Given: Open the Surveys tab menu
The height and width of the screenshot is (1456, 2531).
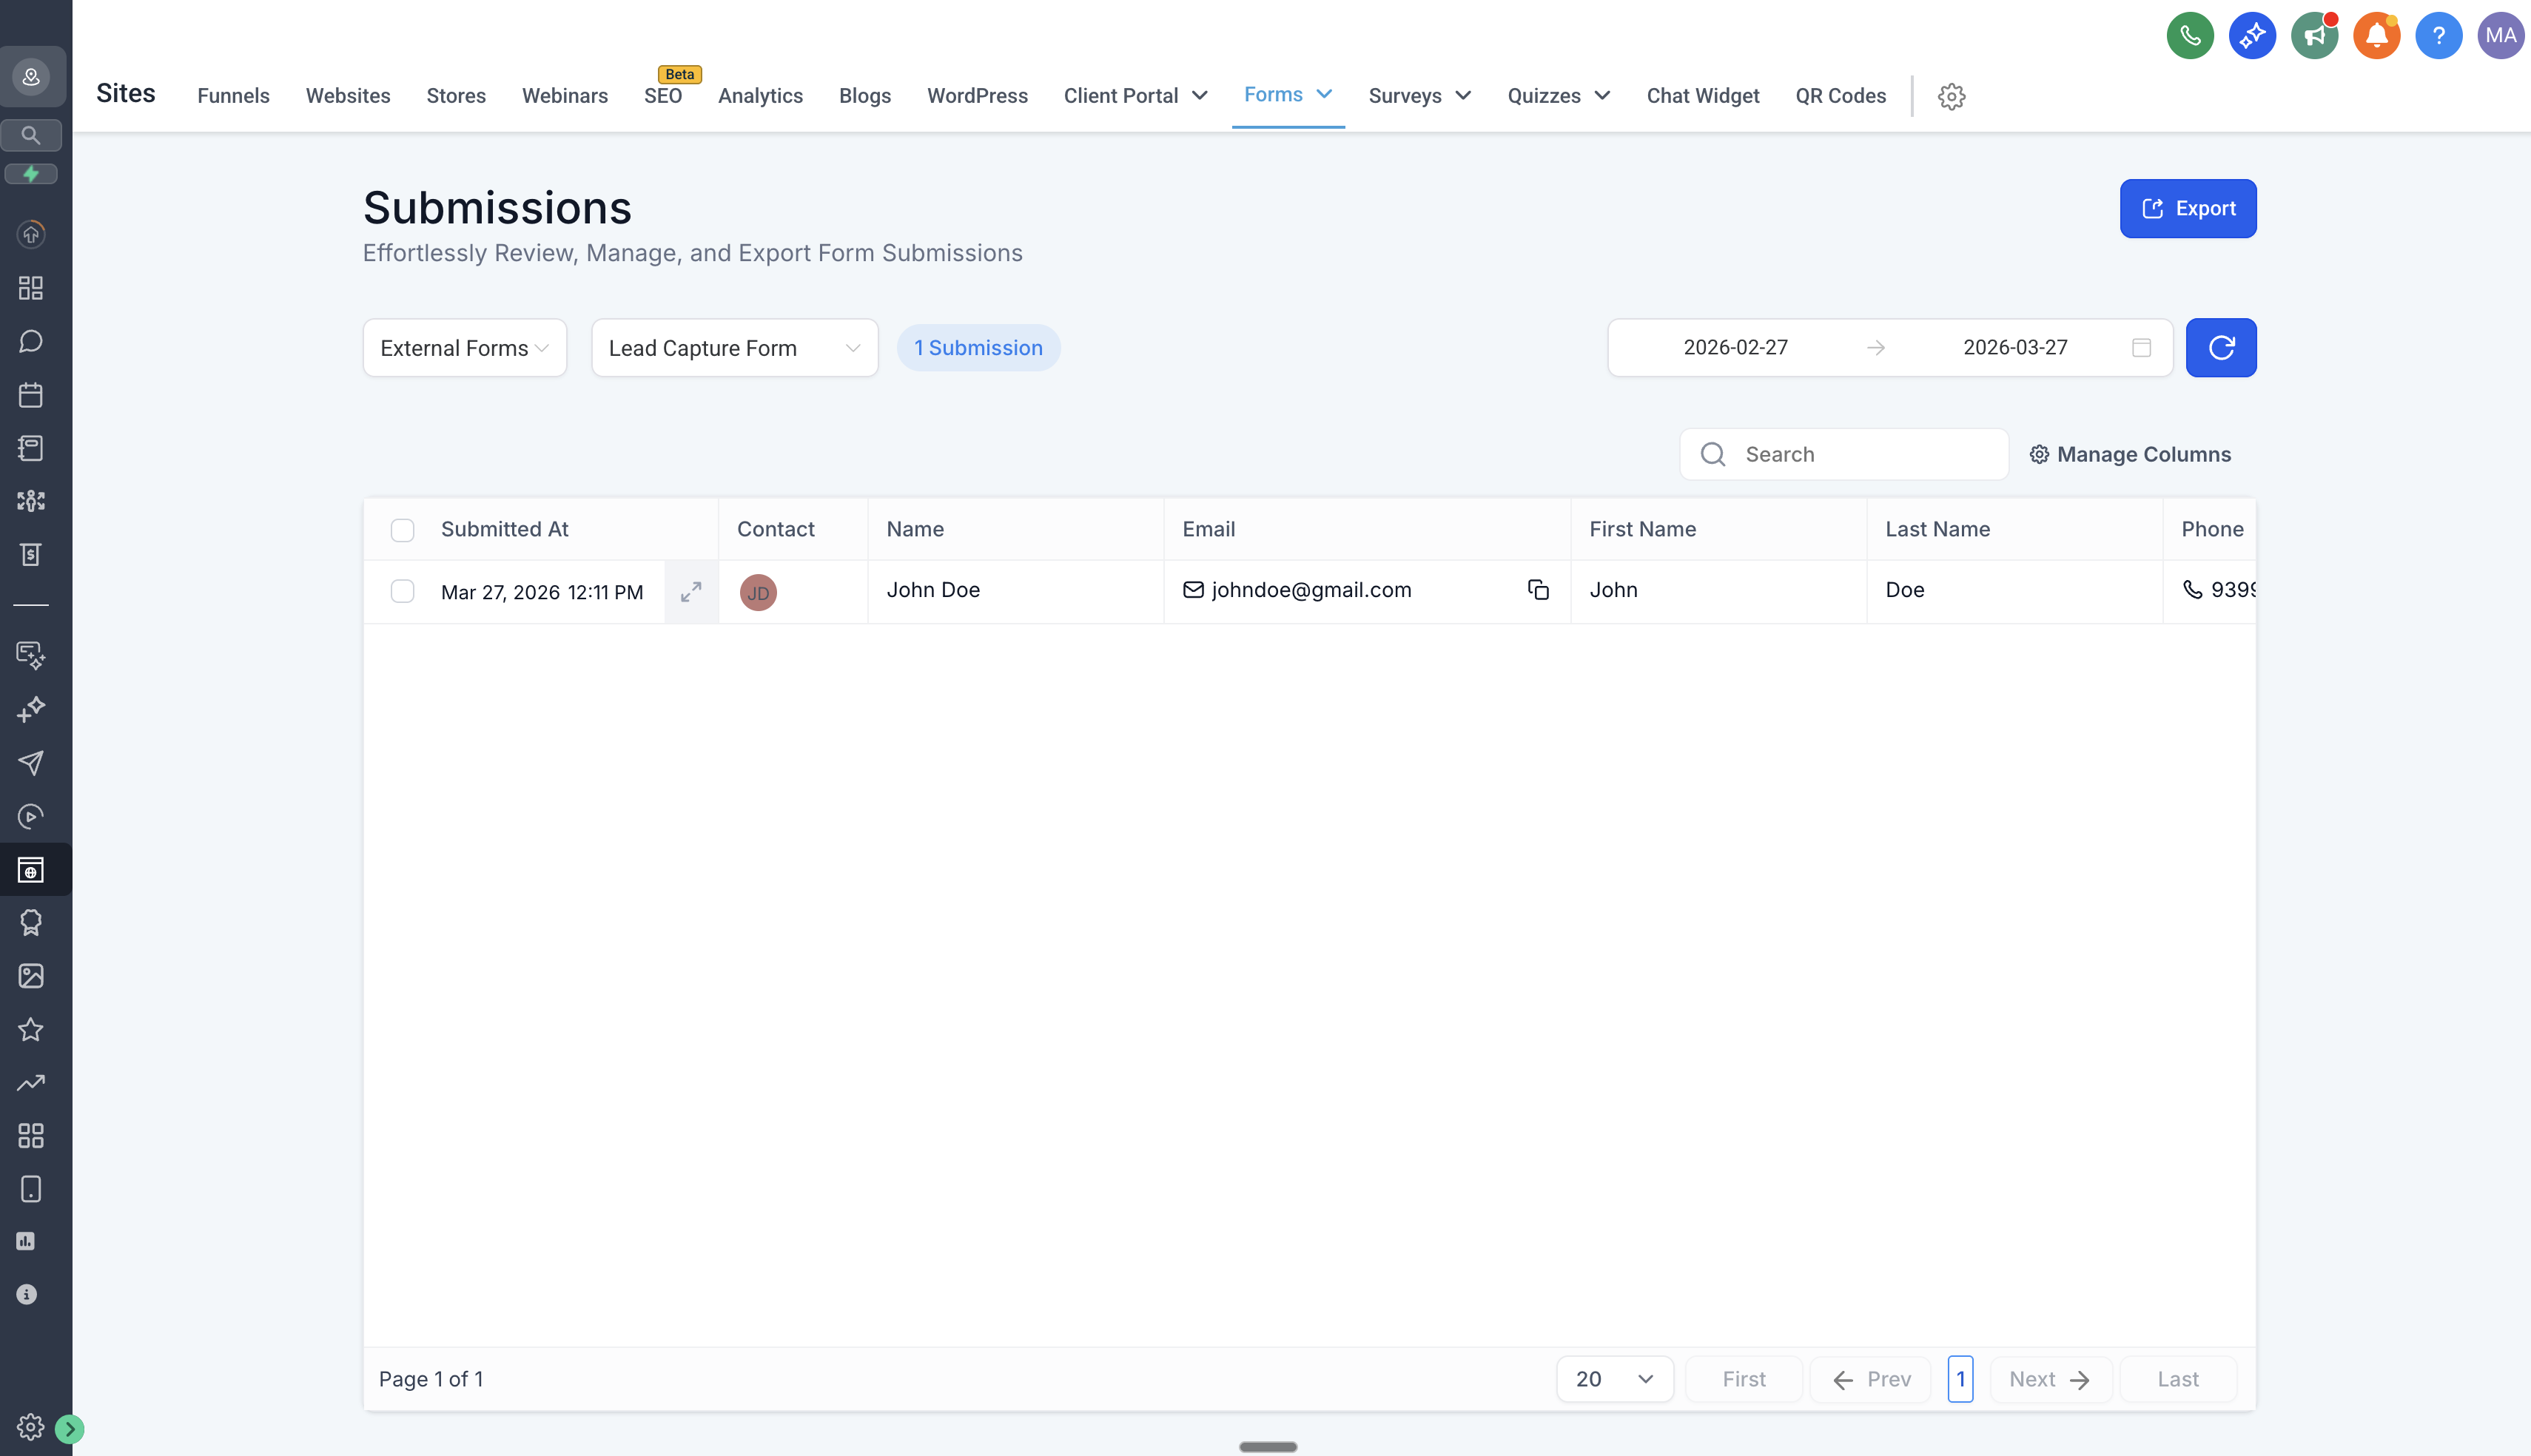Looking at the screenshot, I should [x=1419, y=96].
